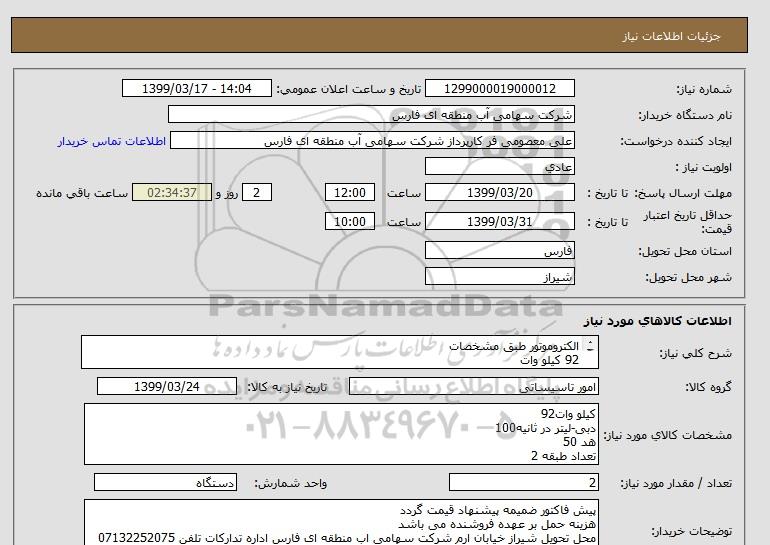Click goods need date 1399/03/24
The width and height of the screenshot is (770, 545).
[x=167, y=386]
